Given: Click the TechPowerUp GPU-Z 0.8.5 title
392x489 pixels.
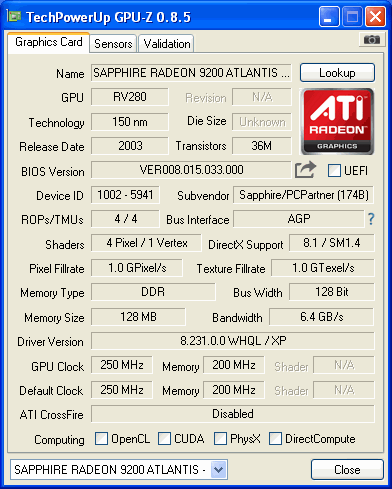Looking at the screenshot, I should [109, 17].
